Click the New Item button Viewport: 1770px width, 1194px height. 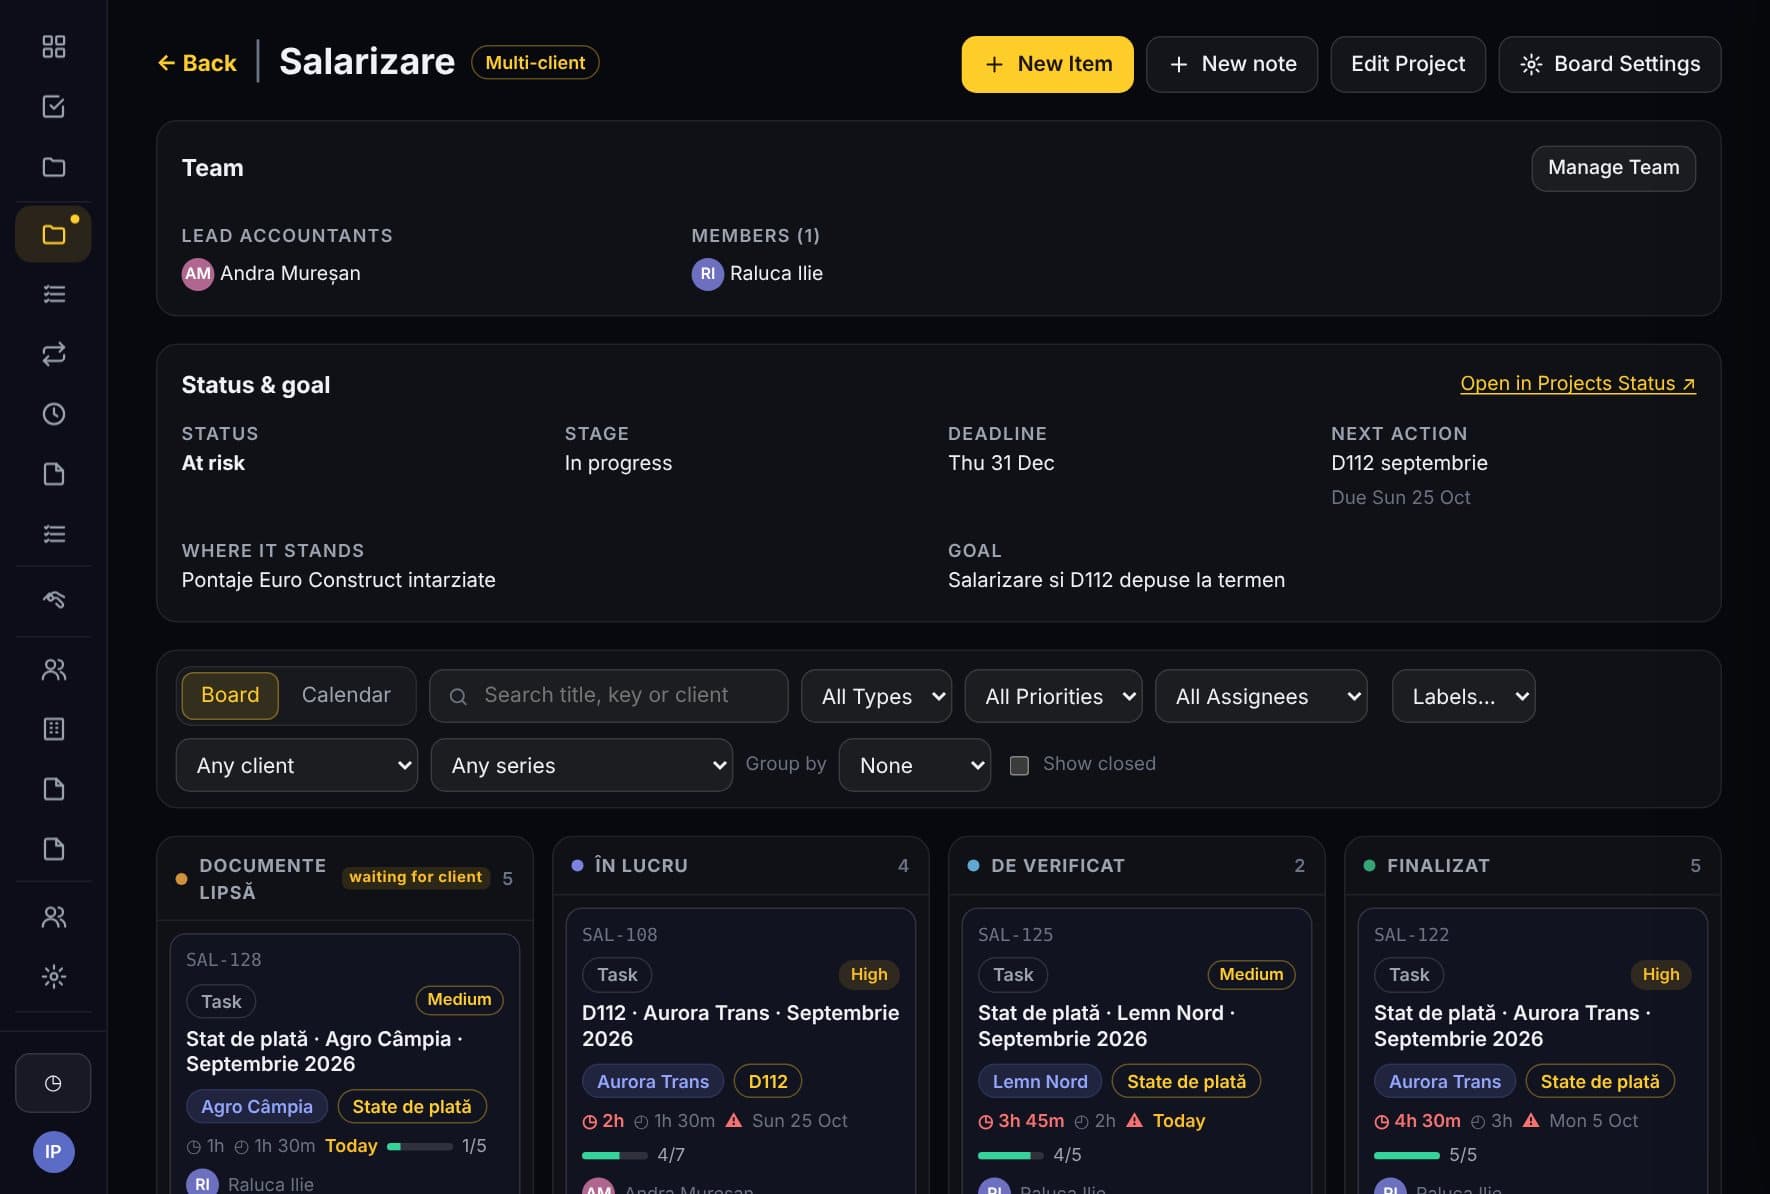(1047, 64)
